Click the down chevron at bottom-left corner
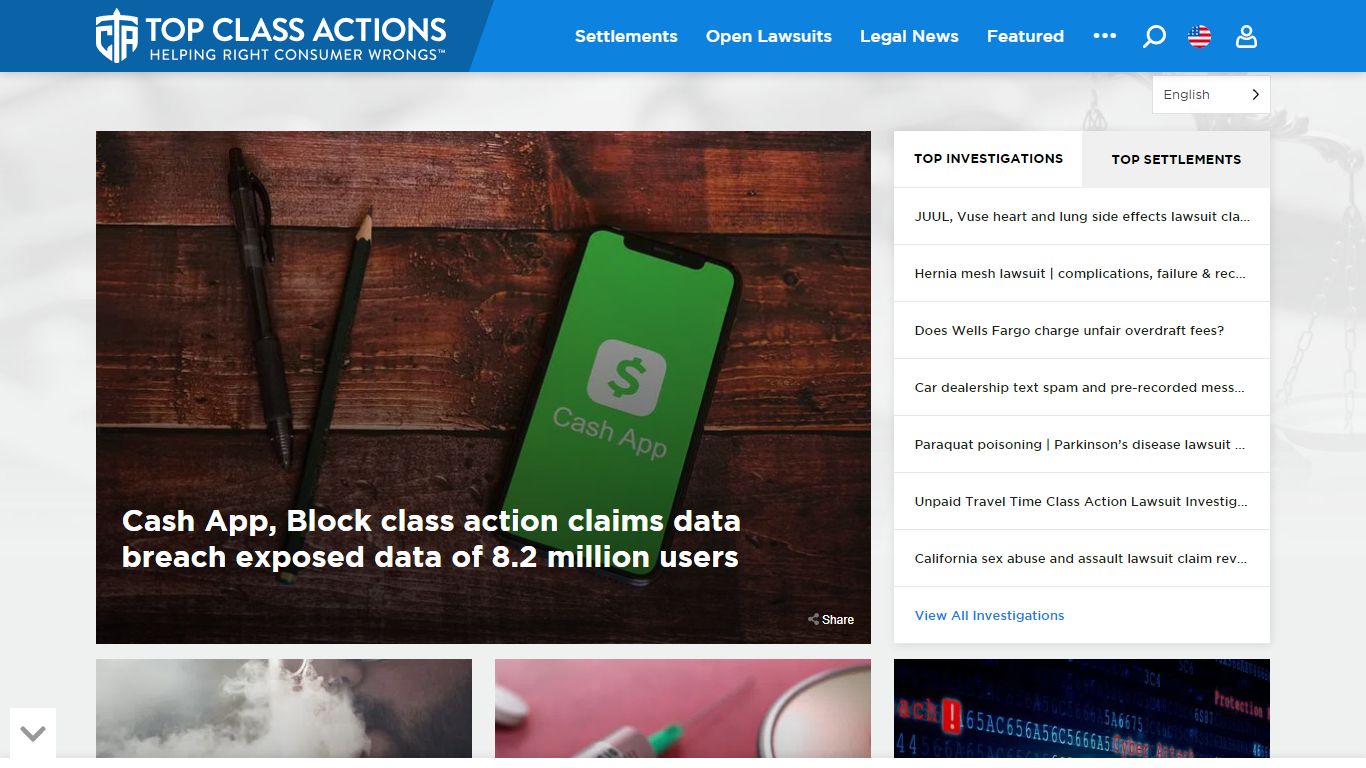Viewport: 1366px width, 768px height. pyautogui.click(x=33, y=733)
